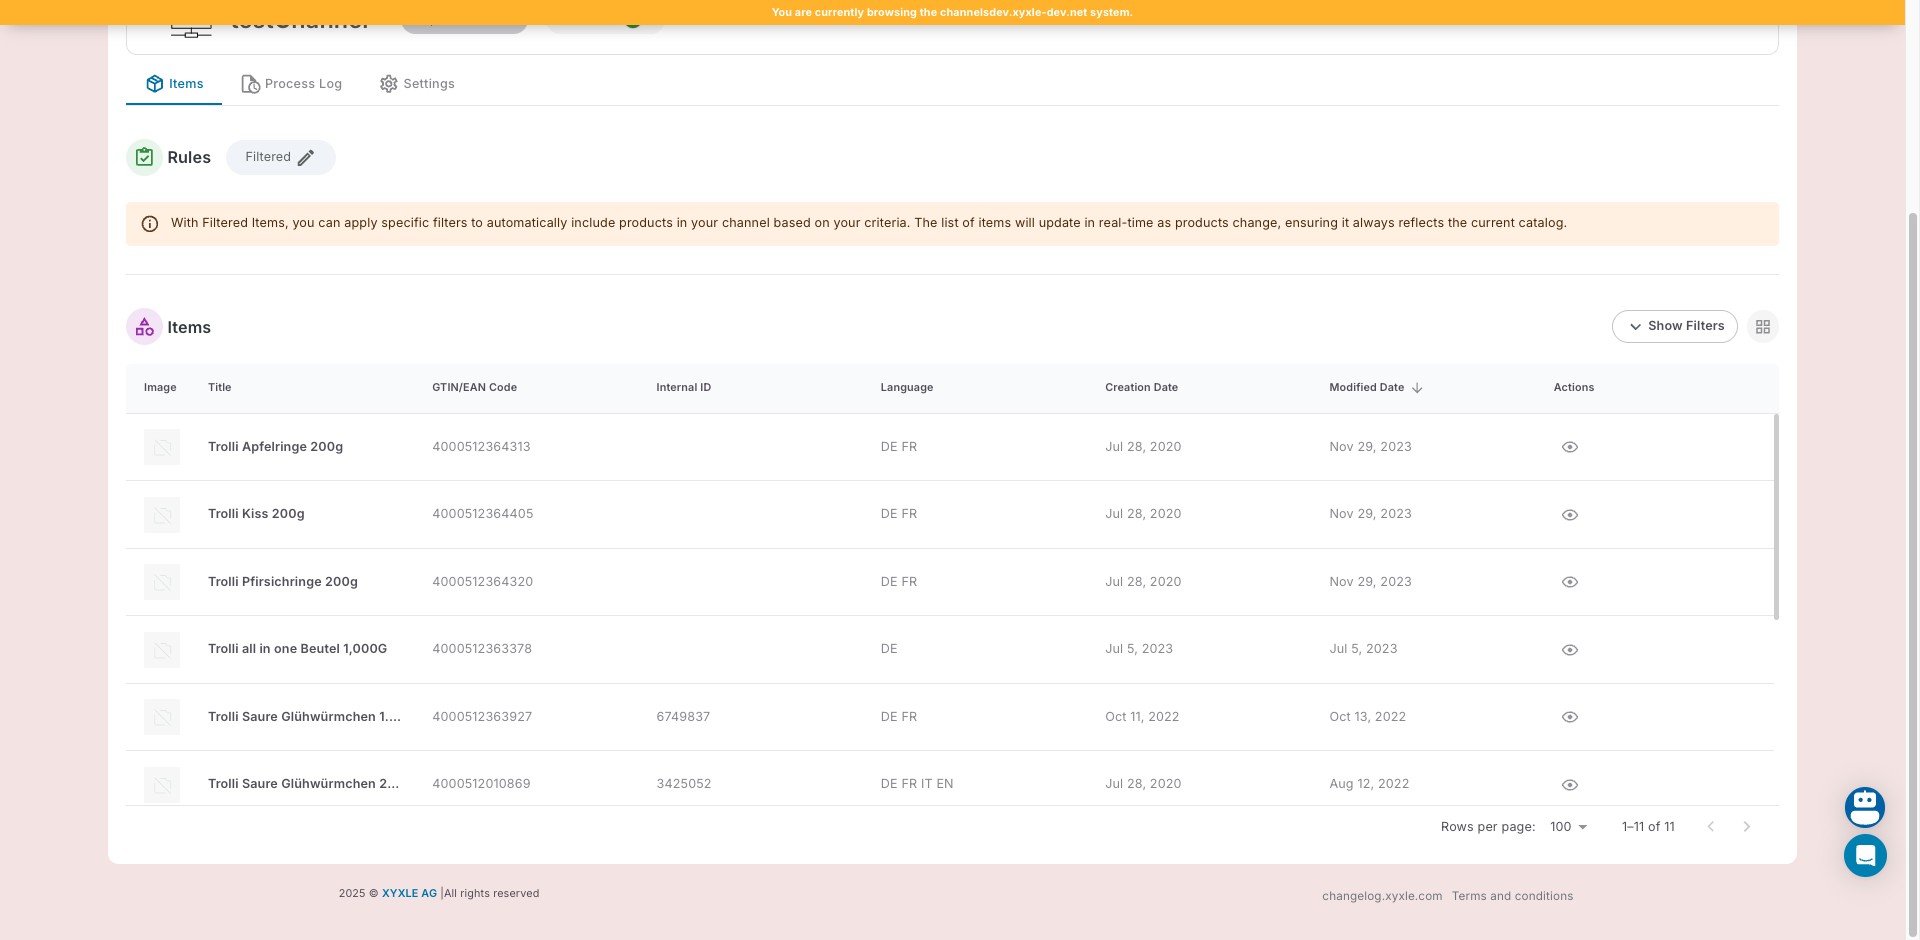Screen dimensions: 1920x940
Task: Open the support chat bubble icon
Action: point(1864,856)
